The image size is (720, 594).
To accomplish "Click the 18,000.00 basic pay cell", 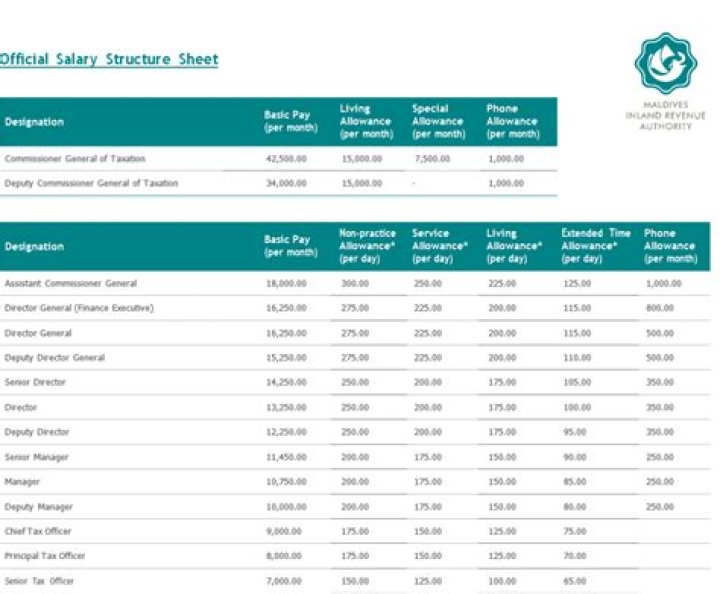I will (x=286, y=284).
